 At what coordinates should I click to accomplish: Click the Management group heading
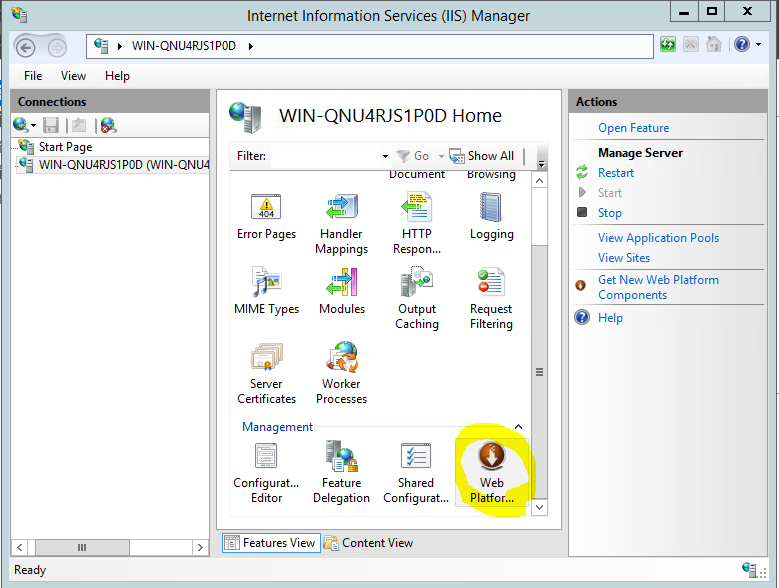[277, 427]
